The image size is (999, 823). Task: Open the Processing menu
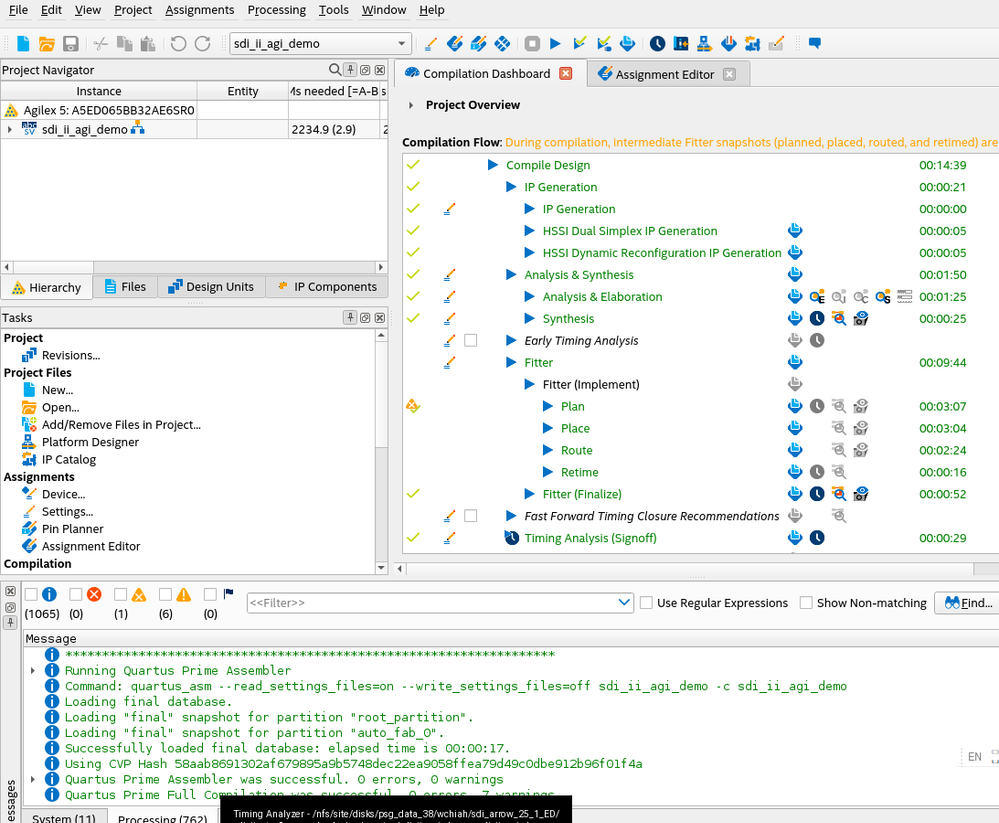click(x=276, y=10)
